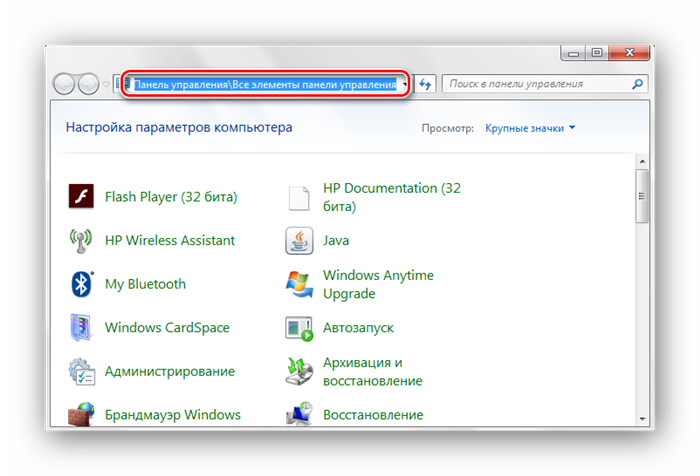Click the selected address path text
Image resolution: width=700 pixels, height=476 pixels.
[x=265, y=84]
